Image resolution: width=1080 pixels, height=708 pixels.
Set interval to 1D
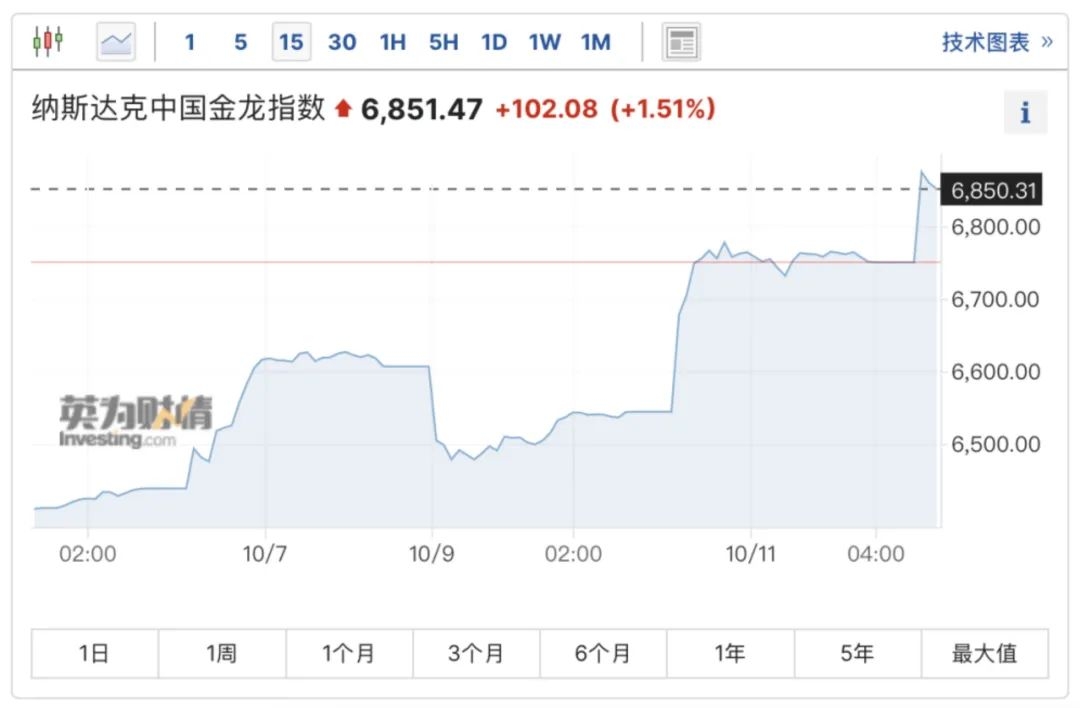(494, 42)
